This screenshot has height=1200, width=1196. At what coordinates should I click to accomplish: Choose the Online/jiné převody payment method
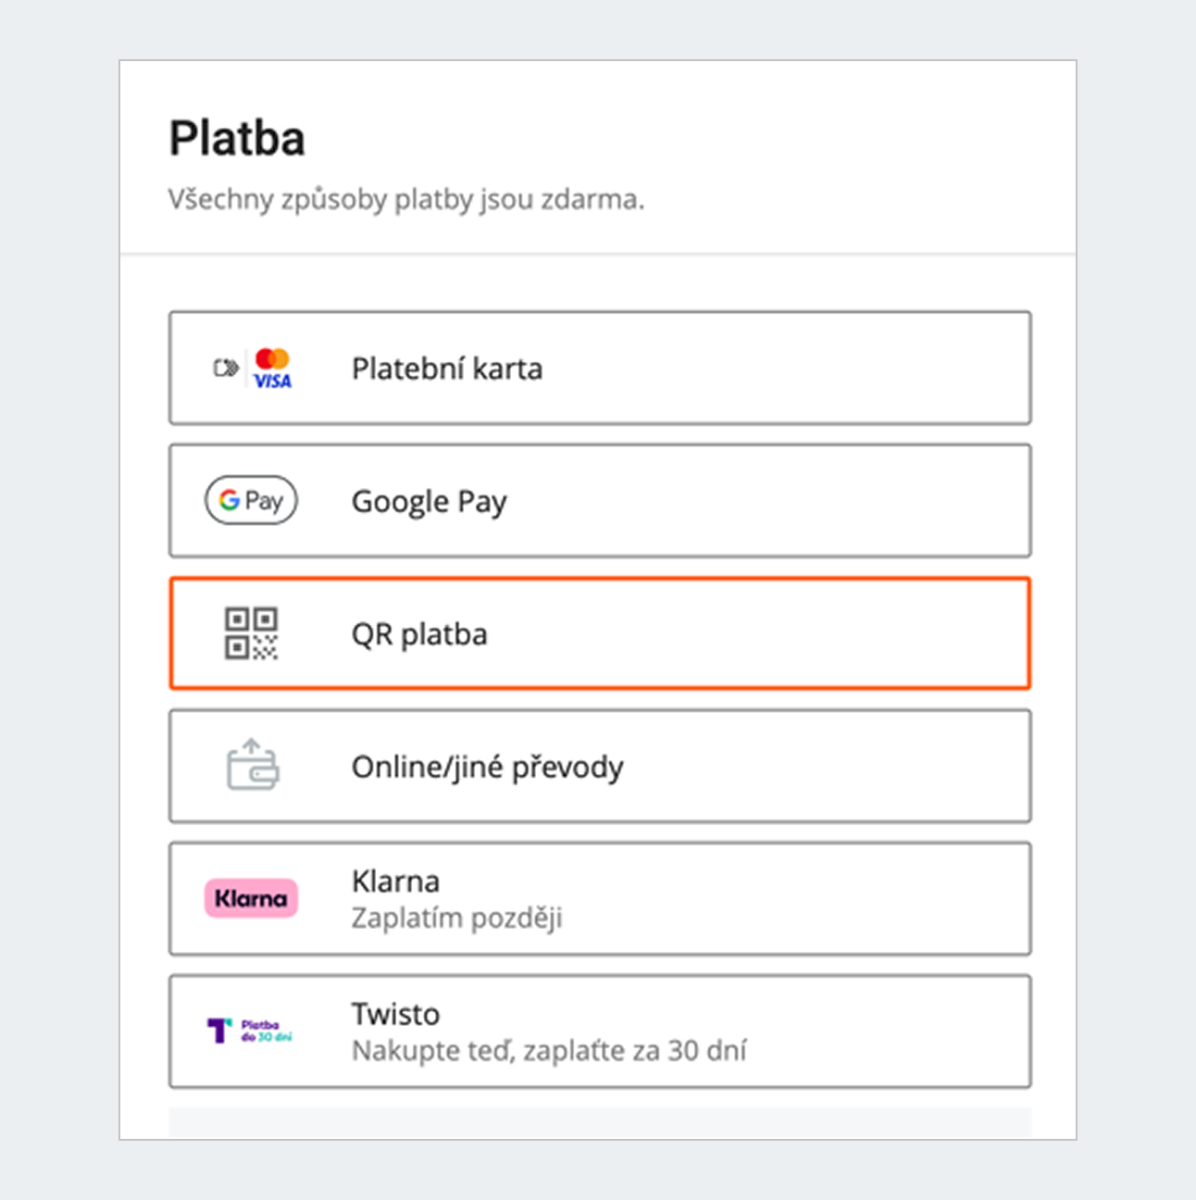coord(600,766)
